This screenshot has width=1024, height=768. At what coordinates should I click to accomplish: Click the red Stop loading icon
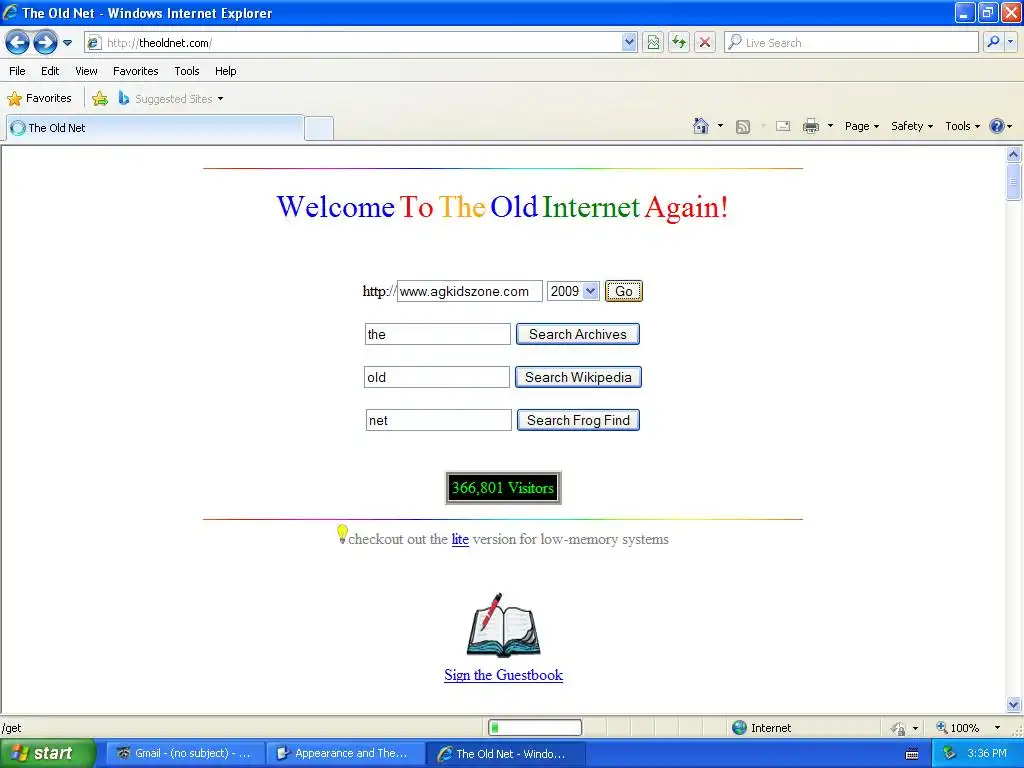(x=705, y=43)
